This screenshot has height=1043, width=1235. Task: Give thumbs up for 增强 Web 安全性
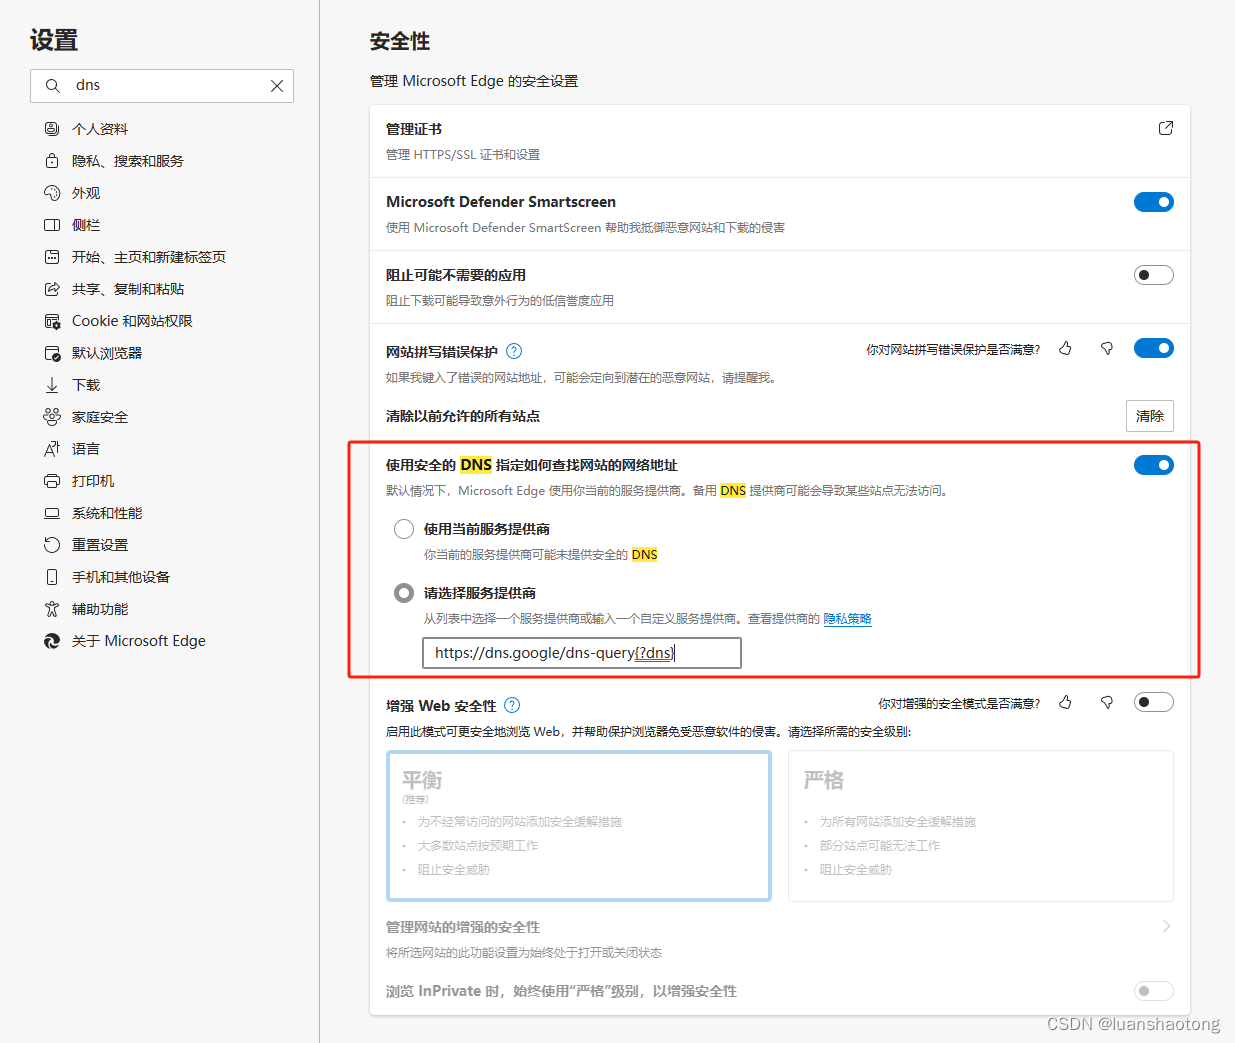[1066, 702]
